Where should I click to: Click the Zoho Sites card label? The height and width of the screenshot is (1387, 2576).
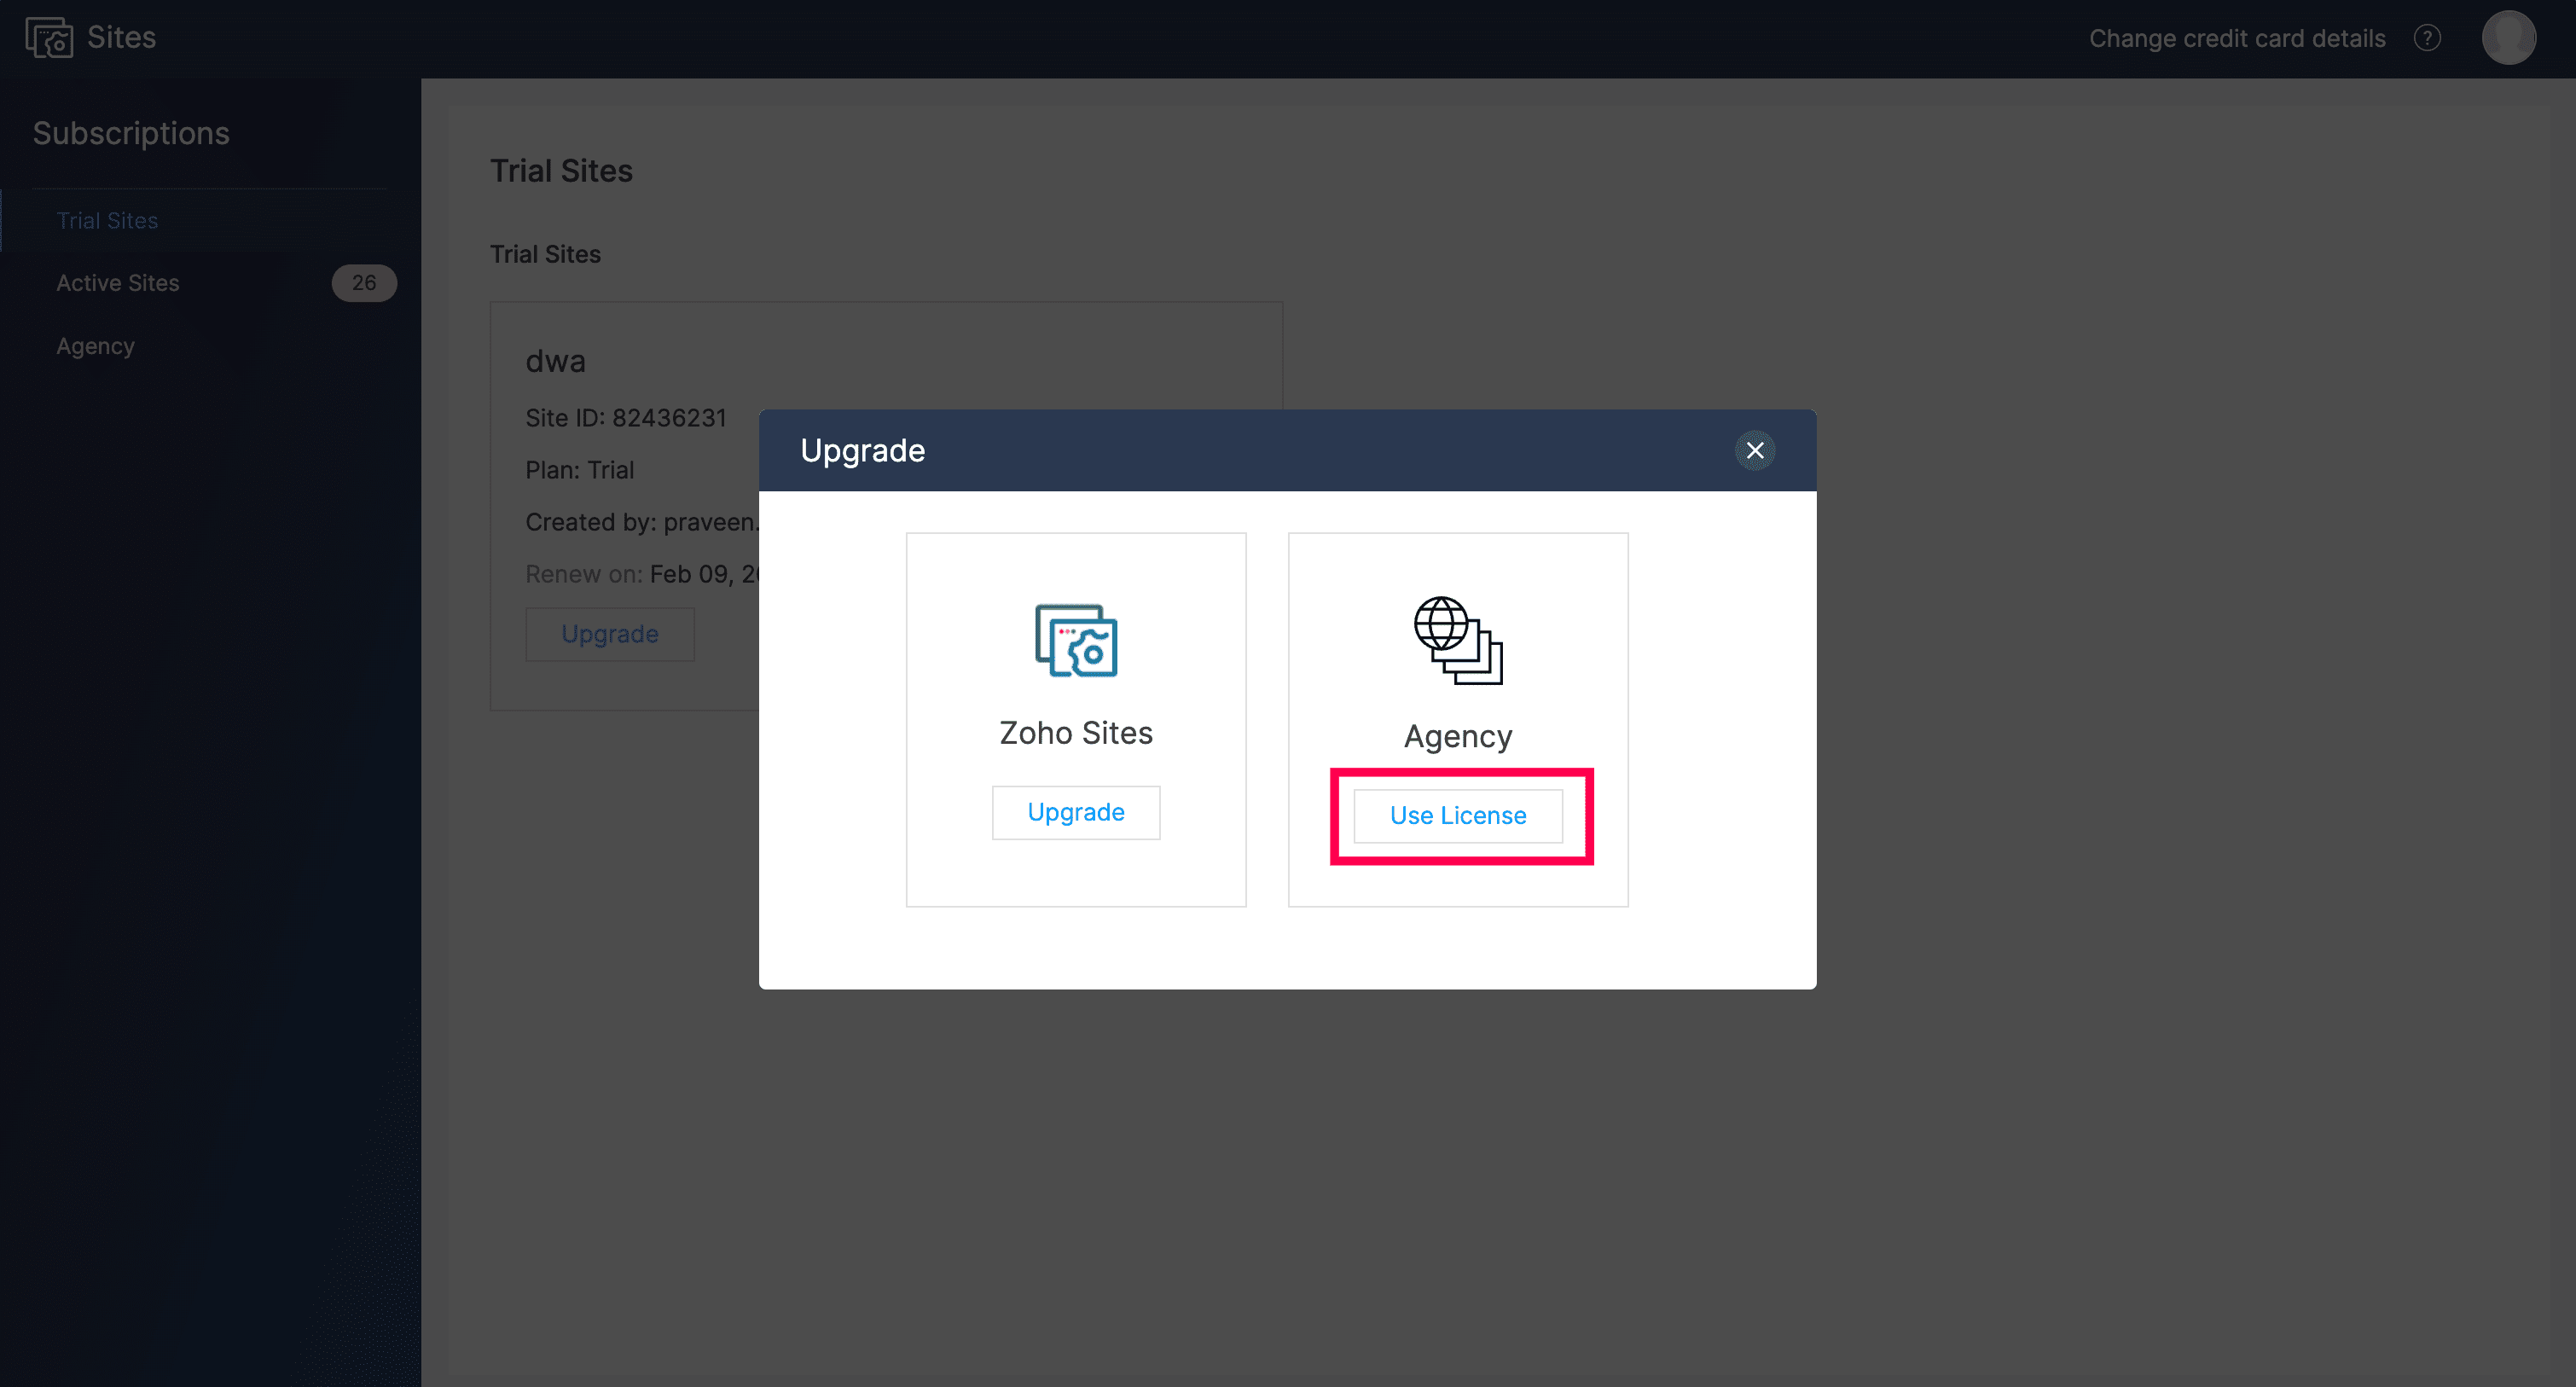(1076, 733)
